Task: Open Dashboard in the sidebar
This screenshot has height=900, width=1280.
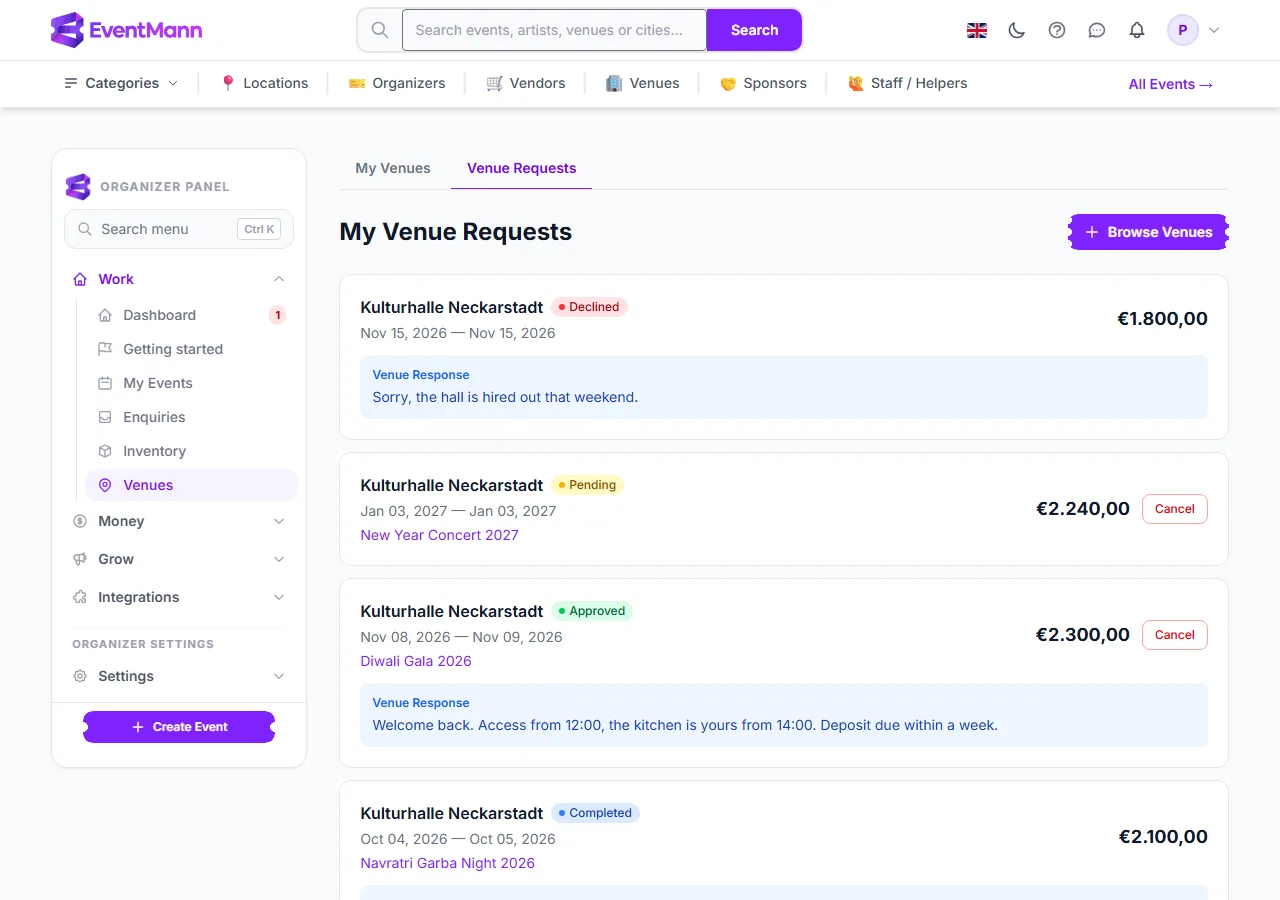Action: click(191, 315)
